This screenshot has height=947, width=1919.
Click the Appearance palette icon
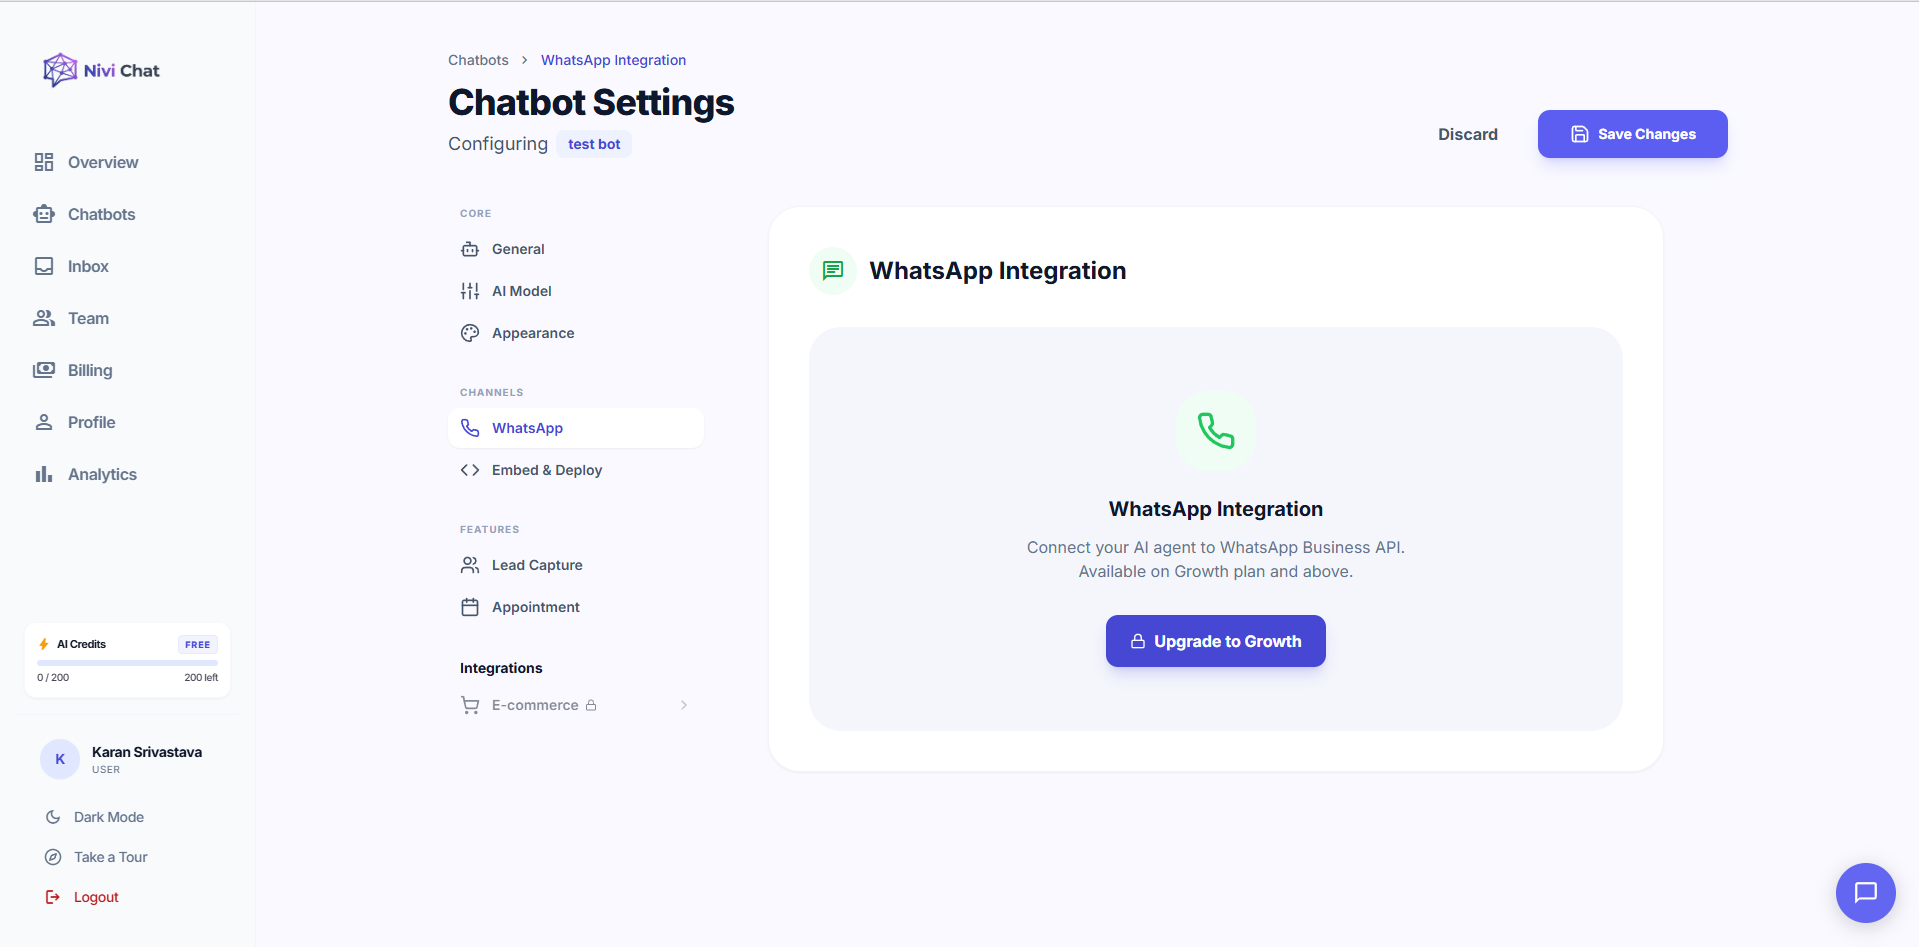[470, 333]
